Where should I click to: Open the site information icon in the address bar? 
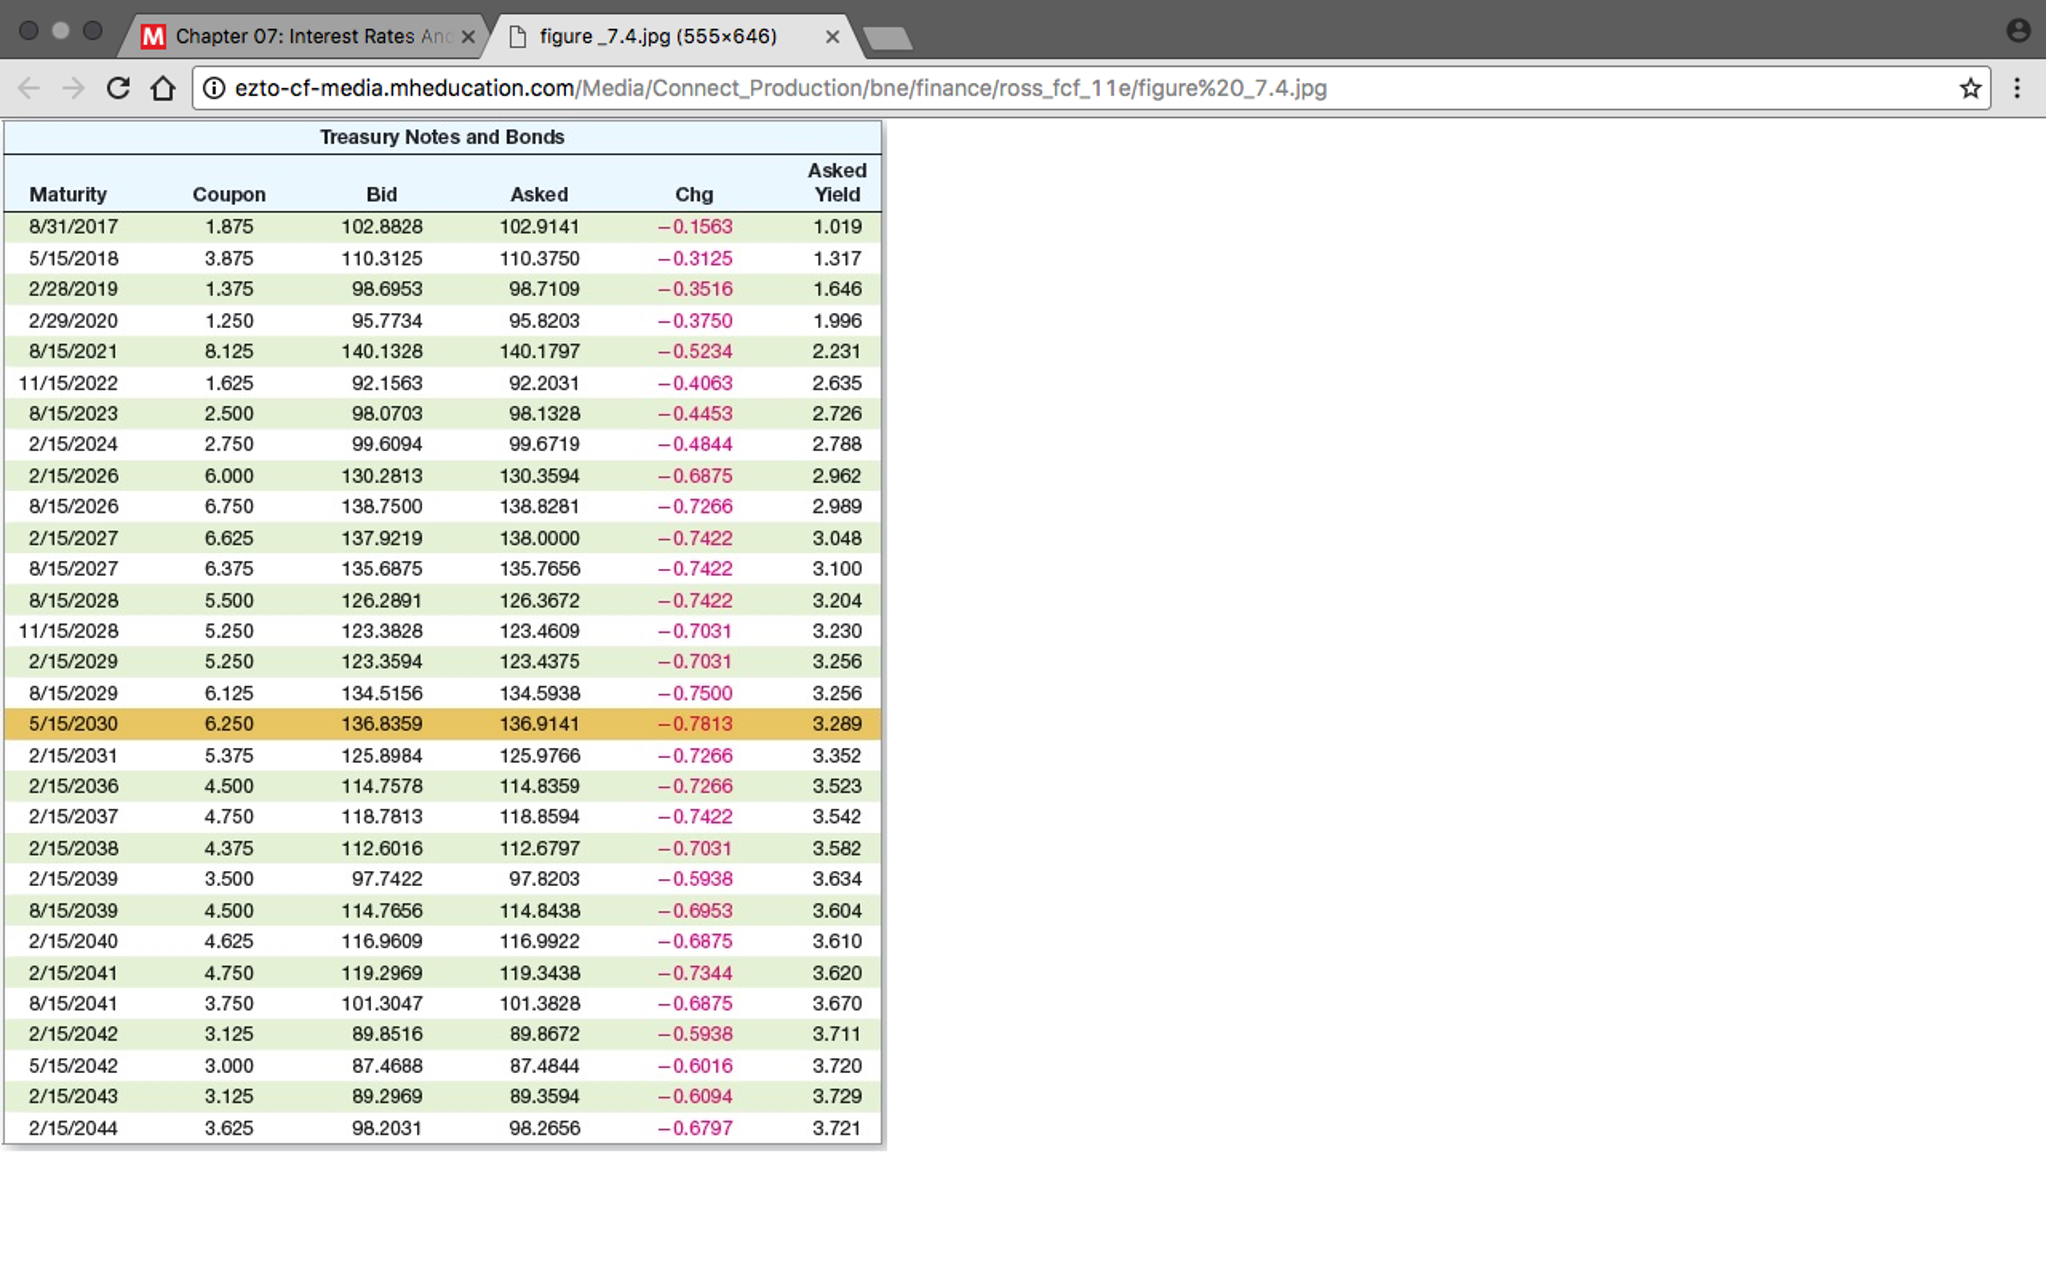click(x=213, y=88)
